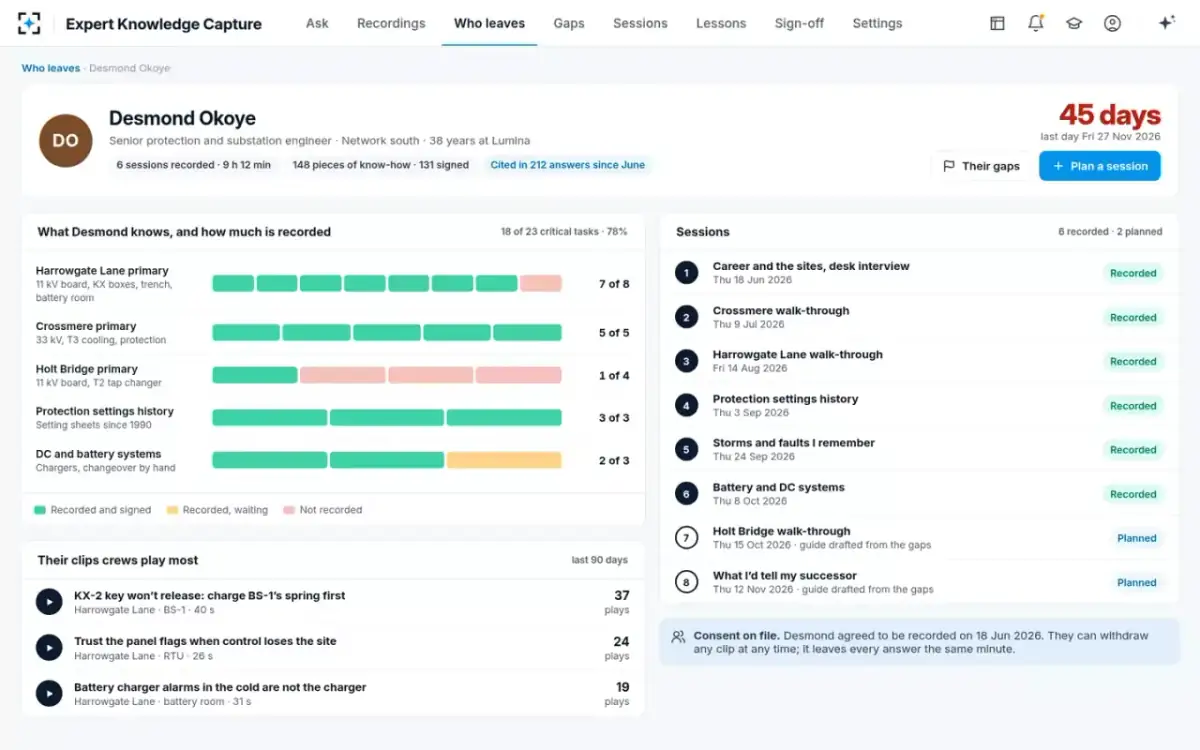Select session number 2 circle

[686, 317]
